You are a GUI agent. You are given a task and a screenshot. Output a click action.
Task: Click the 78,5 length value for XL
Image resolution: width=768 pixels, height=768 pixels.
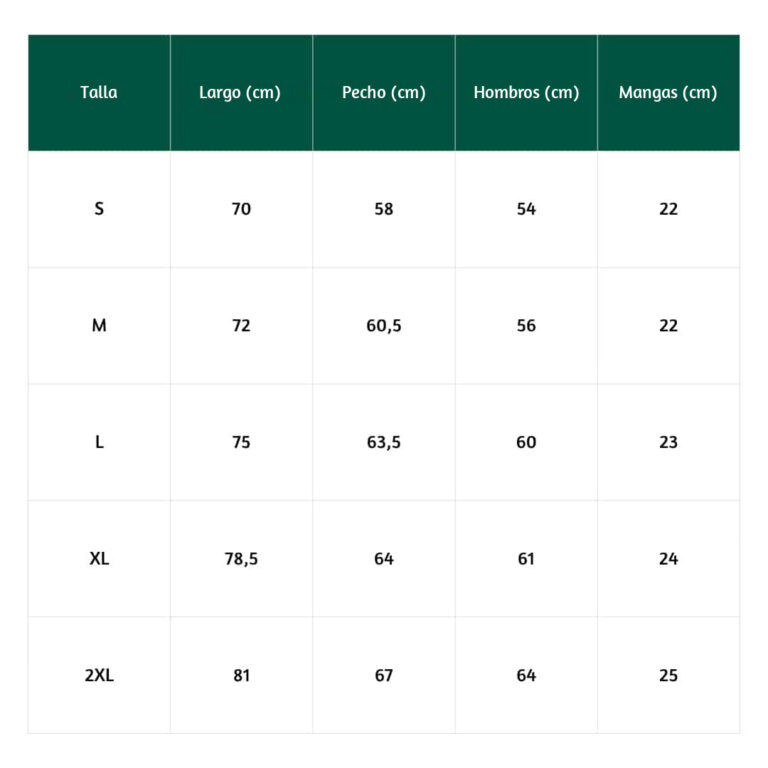tap(241, 559)
